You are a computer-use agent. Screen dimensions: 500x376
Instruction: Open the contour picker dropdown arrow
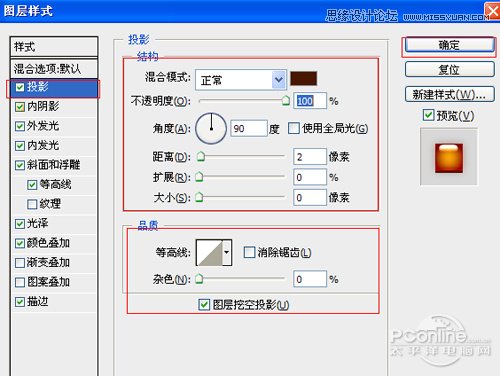227,252
